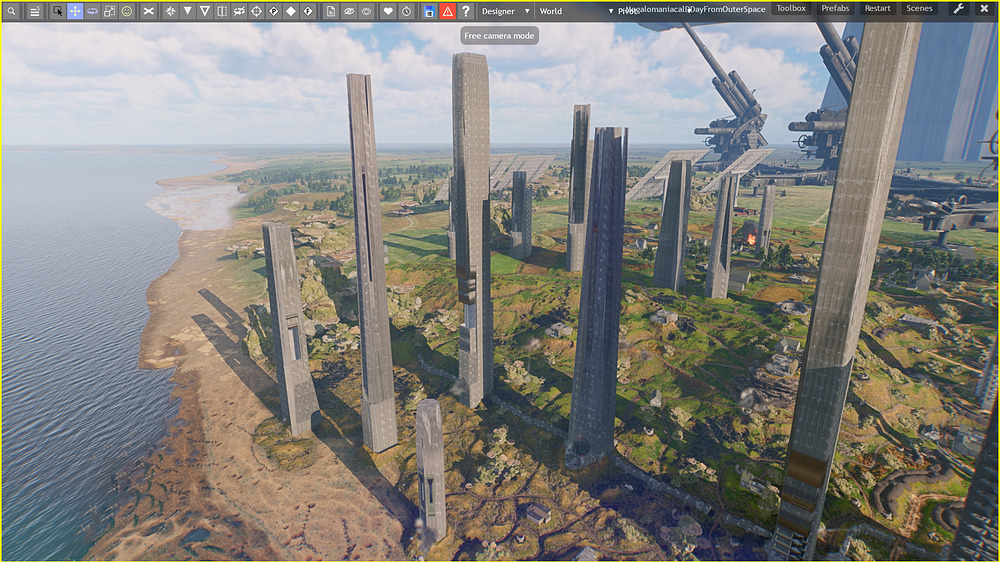
Task: Switch to the Prefabs tab
Action: tap(835, 9)
